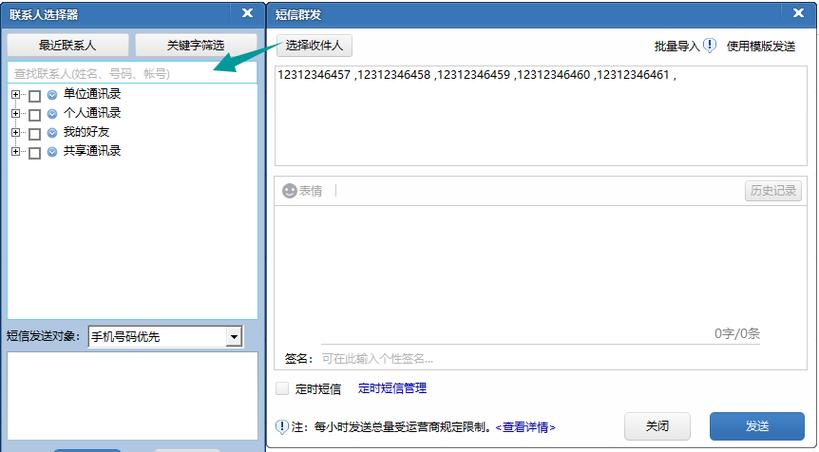Expand the 我的好友 tree node
The image size is (819, 452).
click(x=16, y=132)
